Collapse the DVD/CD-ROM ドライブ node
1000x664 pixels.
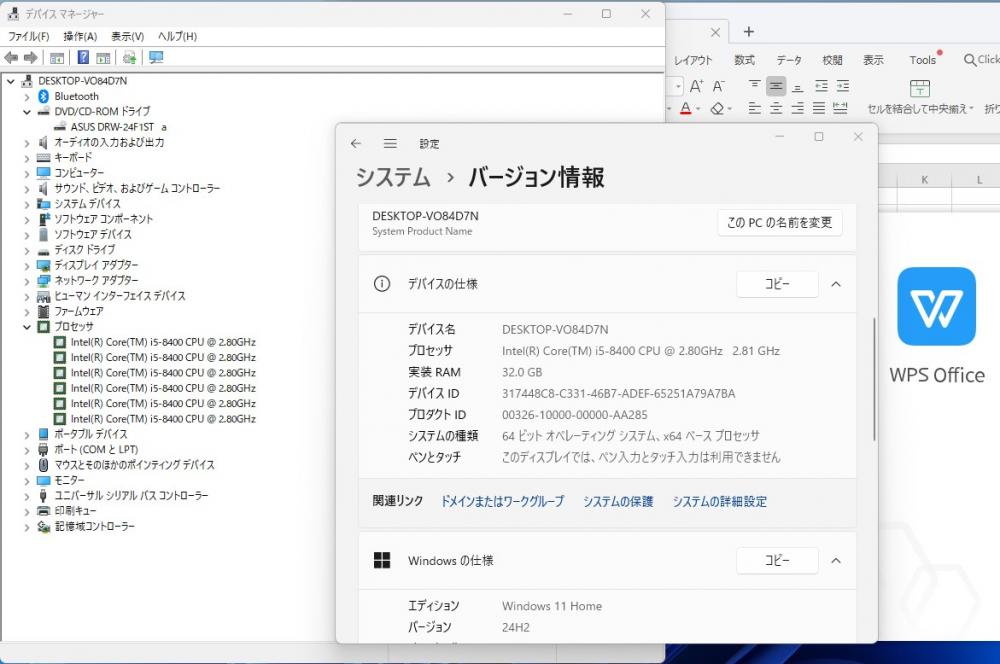coord(27,112)
